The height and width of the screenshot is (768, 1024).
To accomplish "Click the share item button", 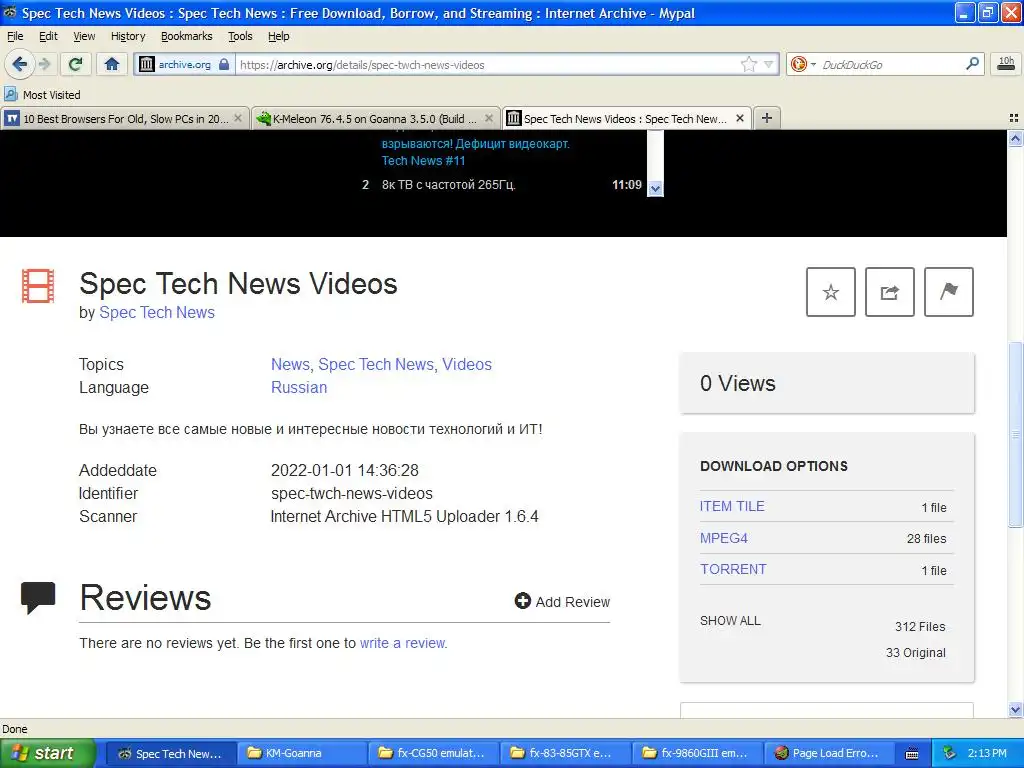I will [x=889, y=292].
